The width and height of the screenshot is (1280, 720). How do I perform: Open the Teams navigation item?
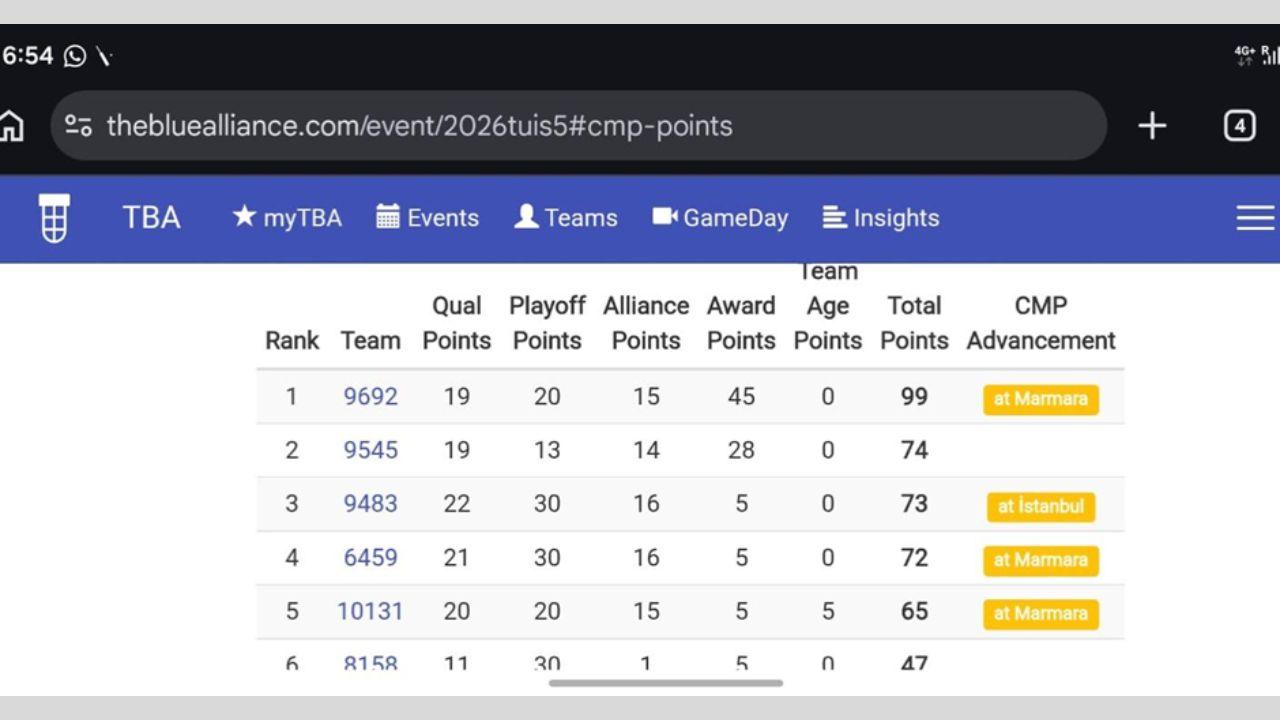[566, 218]
